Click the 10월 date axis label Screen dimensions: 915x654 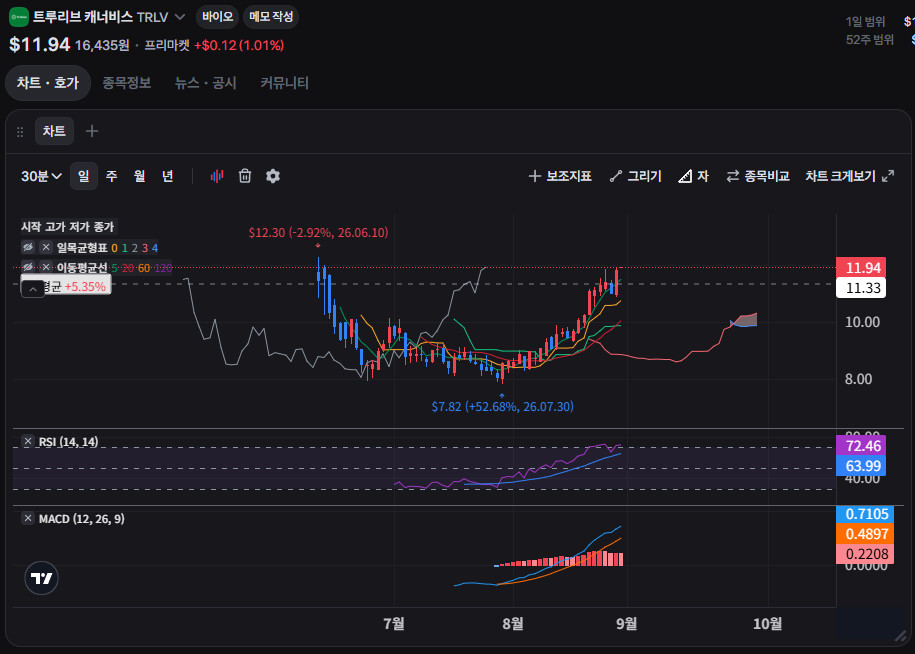767,624
